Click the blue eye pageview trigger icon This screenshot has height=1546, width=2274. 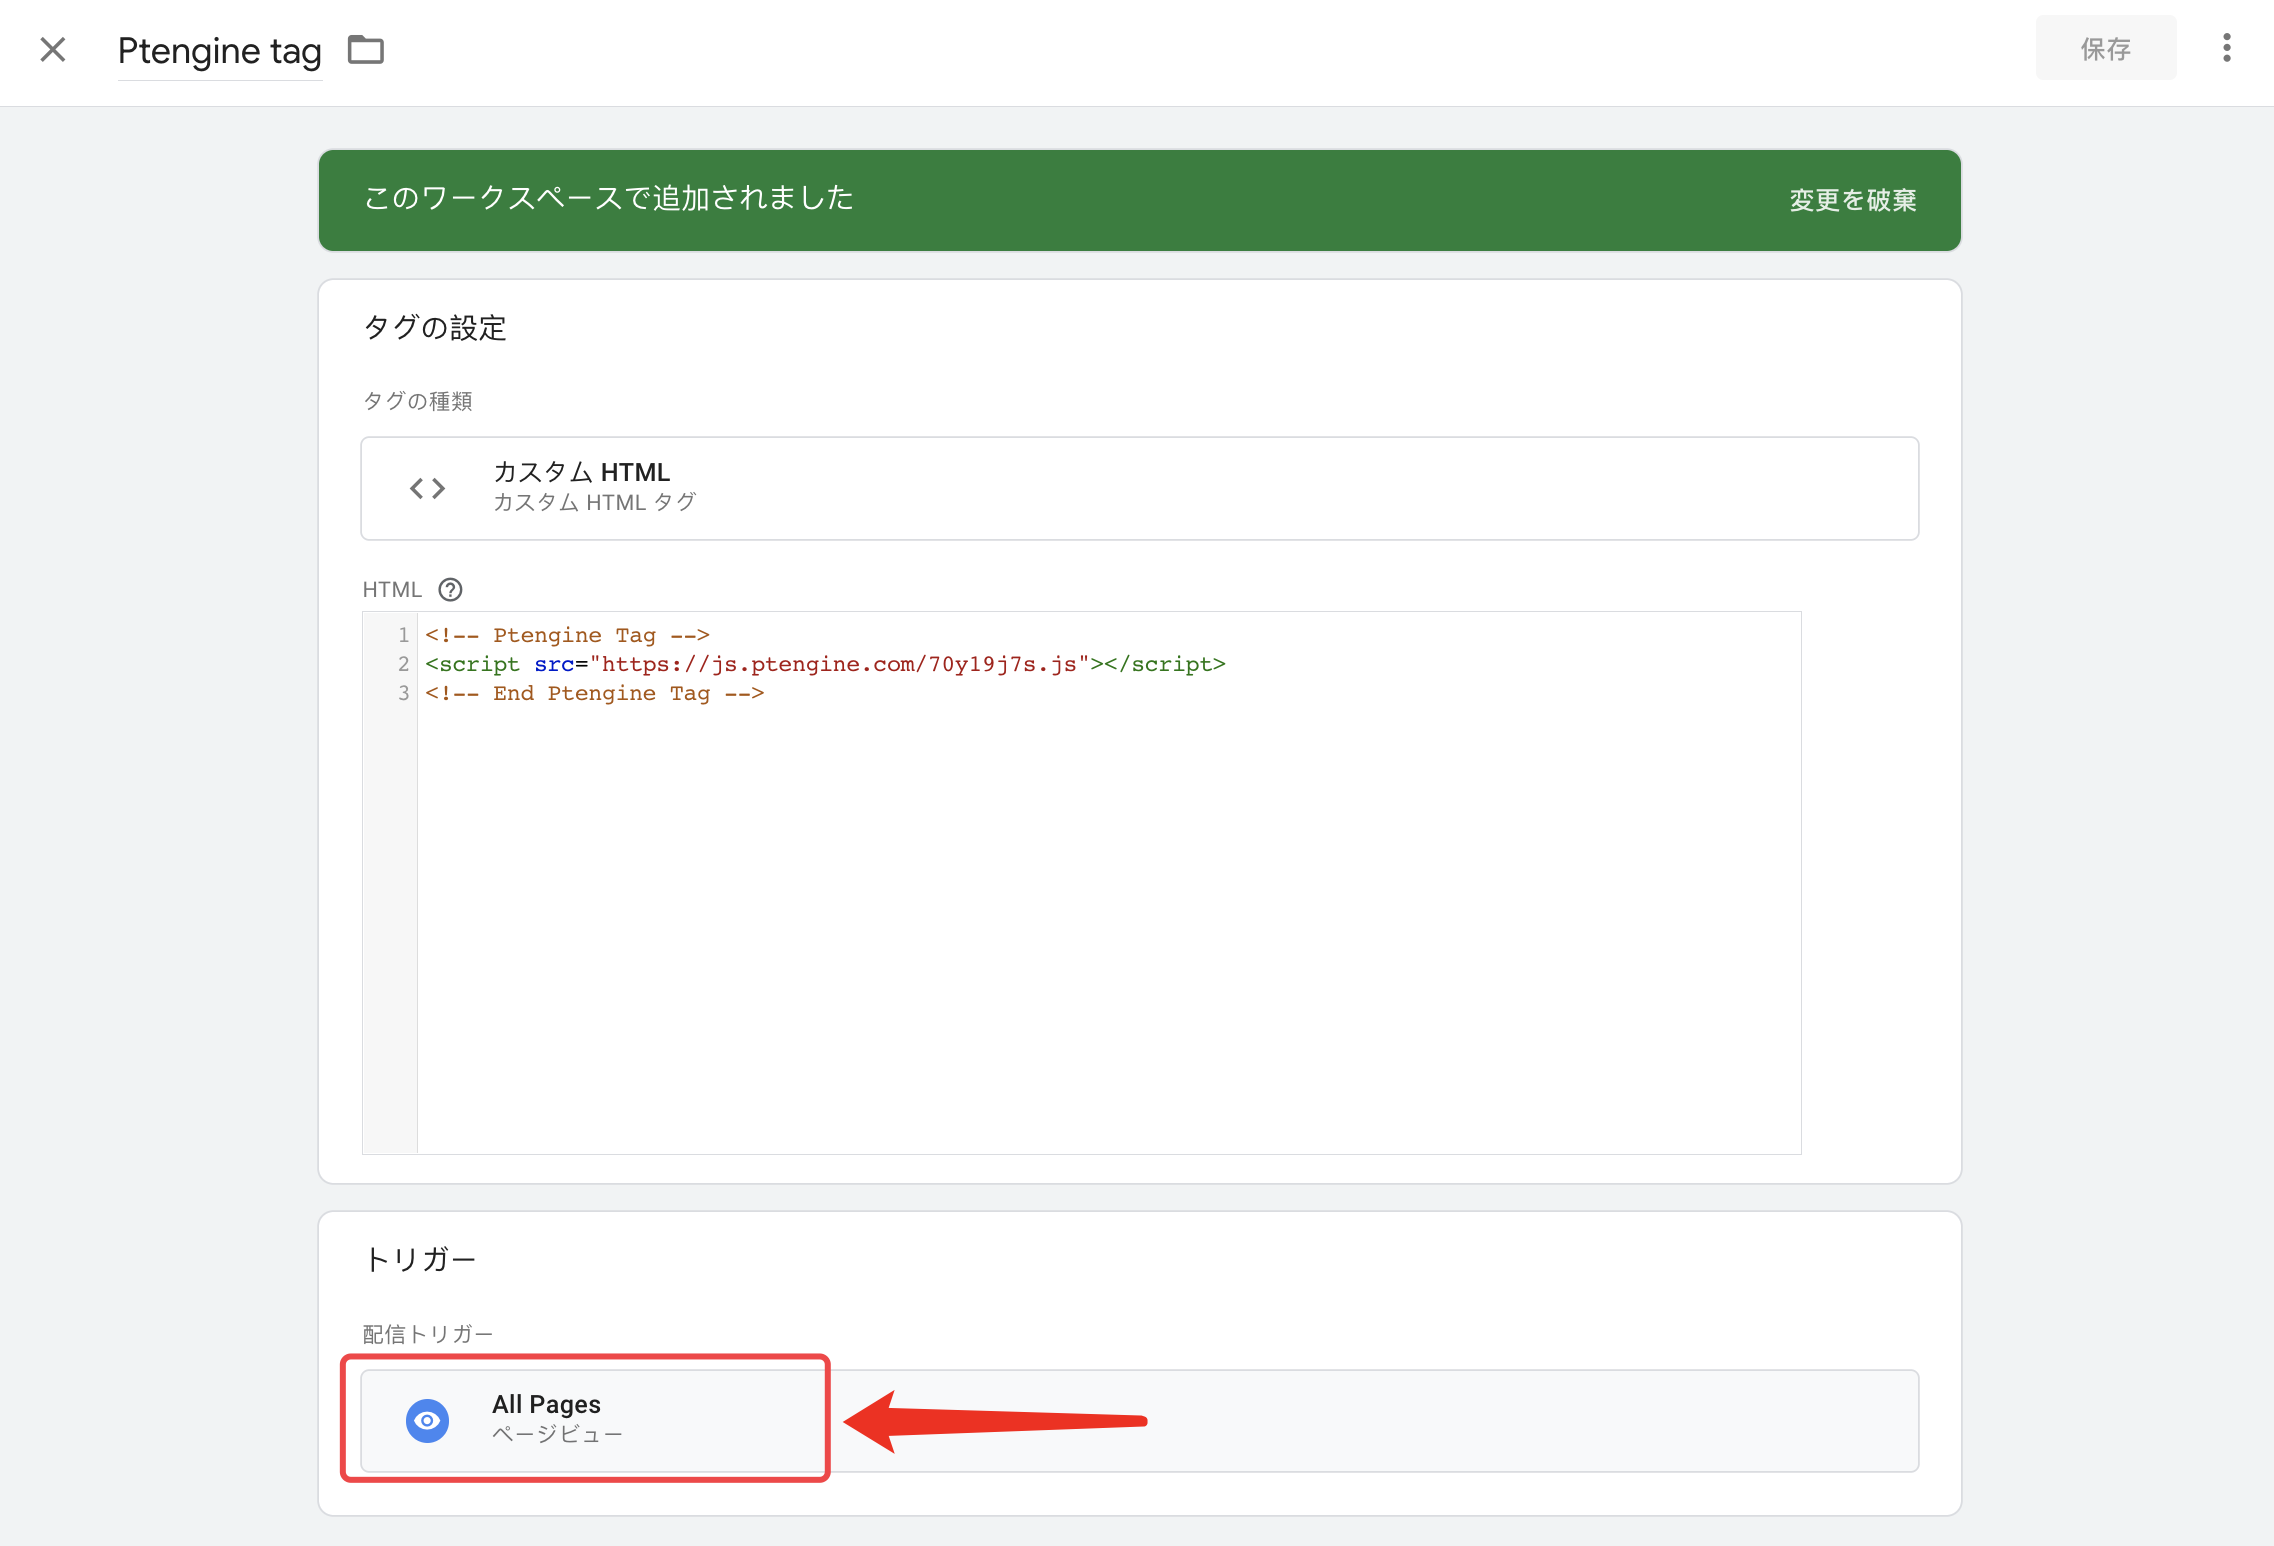(x=427, y=1420)
